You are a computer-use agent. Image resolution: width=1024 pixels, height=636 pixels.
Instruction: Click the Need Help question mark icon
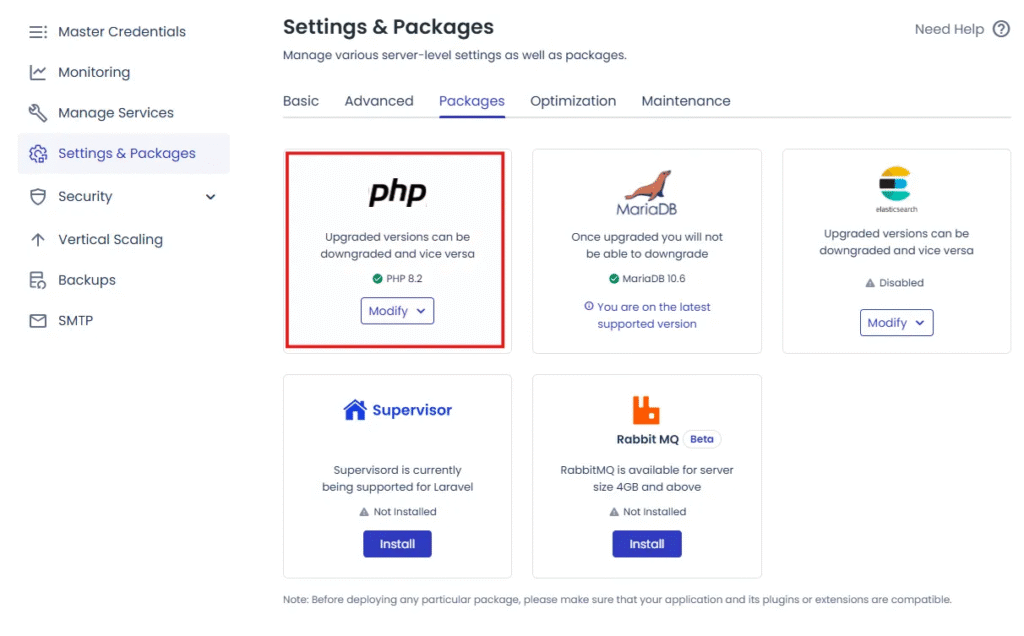pyautogui.click(x=1001, y=29)
